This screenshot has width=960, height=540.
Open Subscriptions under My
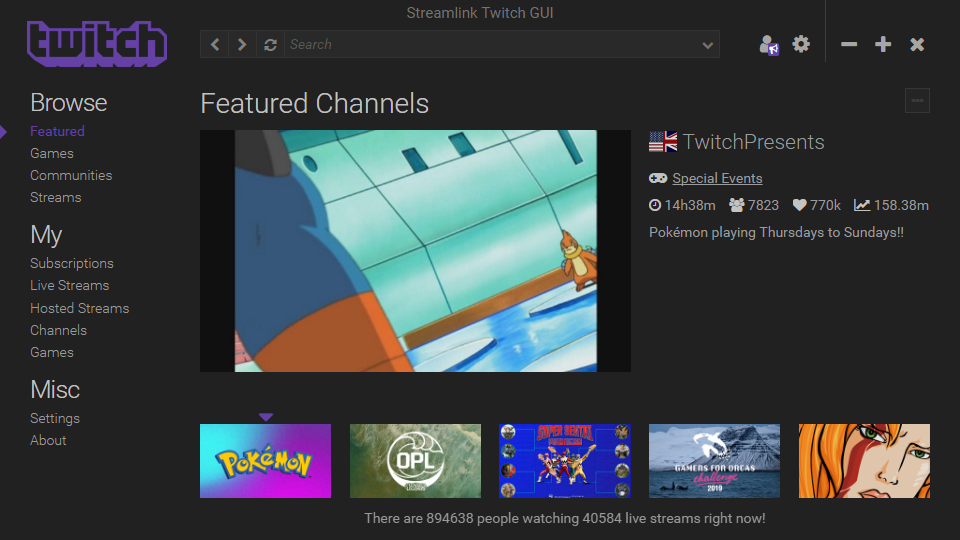point(72,263)
